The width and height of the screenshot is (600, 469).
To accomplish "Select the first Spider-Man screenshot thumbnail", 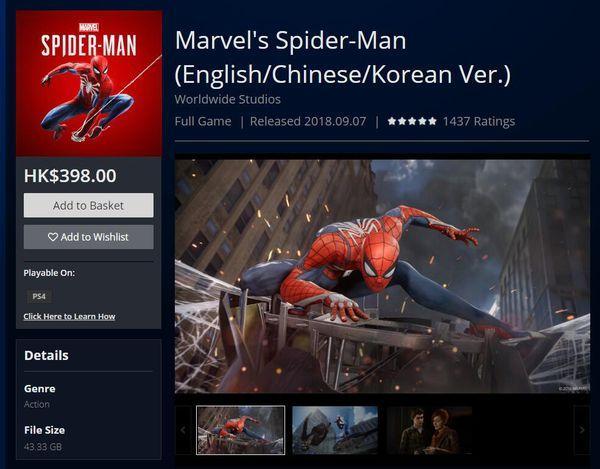I will pyautogui.click(x=241, y=430).
